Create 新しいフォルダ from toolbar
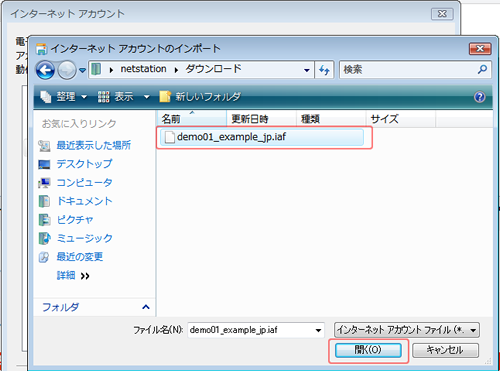The height and width of the screenshot is (371, 500). coord(200,97)
